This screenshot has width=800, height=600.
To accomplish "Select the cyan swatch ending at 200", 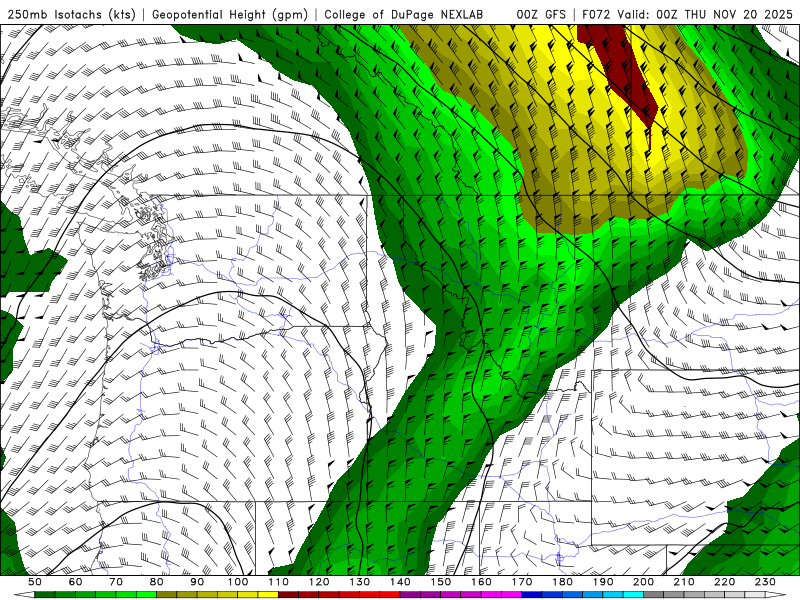I will tap(634, 595).
